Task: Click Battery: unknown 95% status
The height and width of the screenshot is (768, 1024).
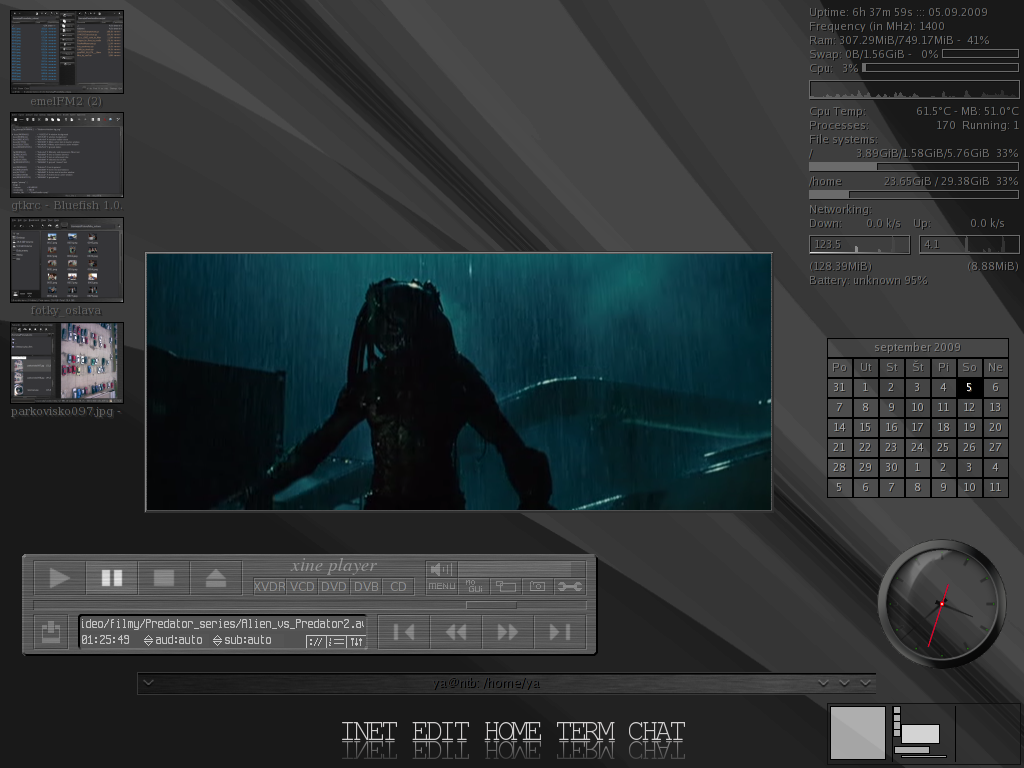Action: (868, 280)
